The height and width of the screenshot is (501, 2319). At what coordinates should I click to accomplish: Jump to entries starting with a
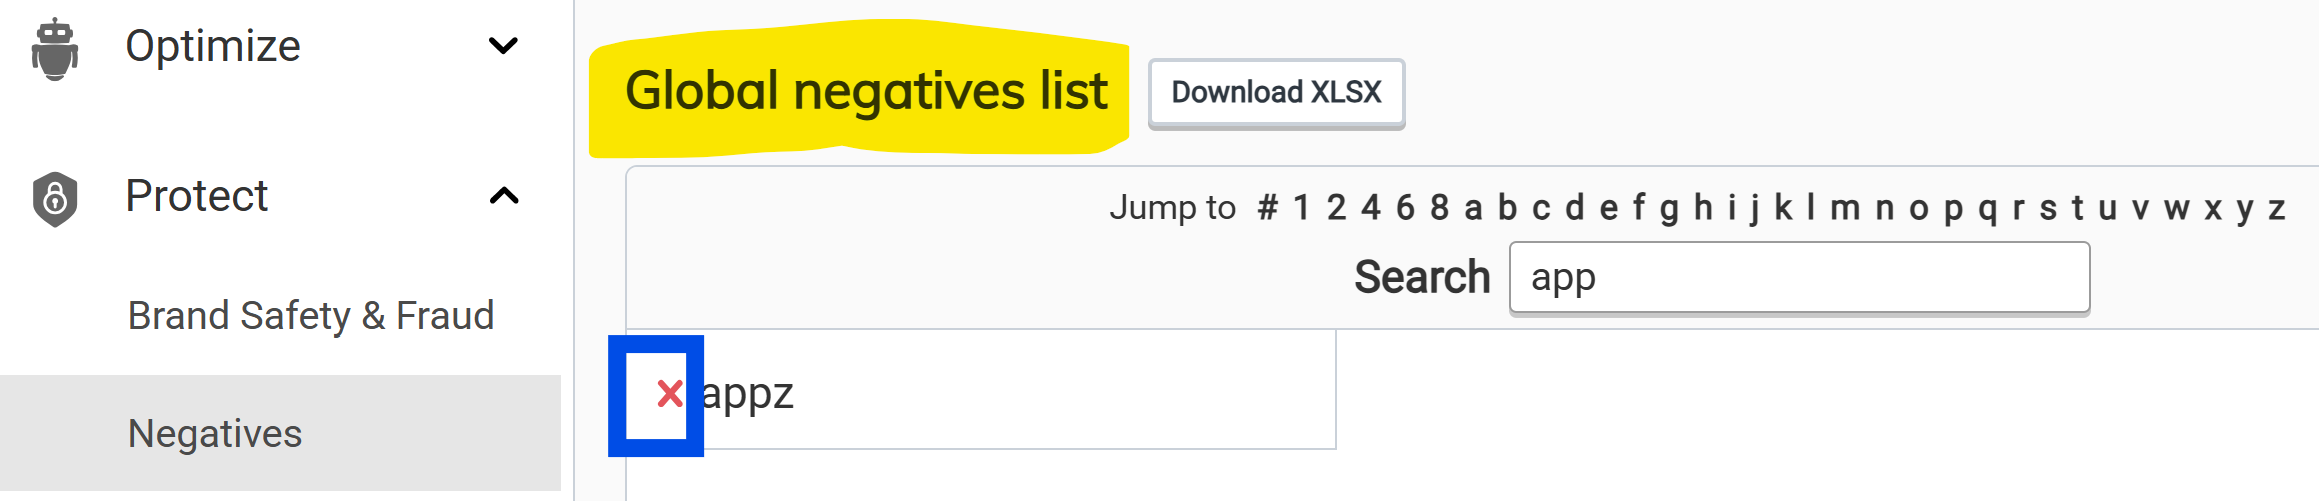tap(1472, 208)
